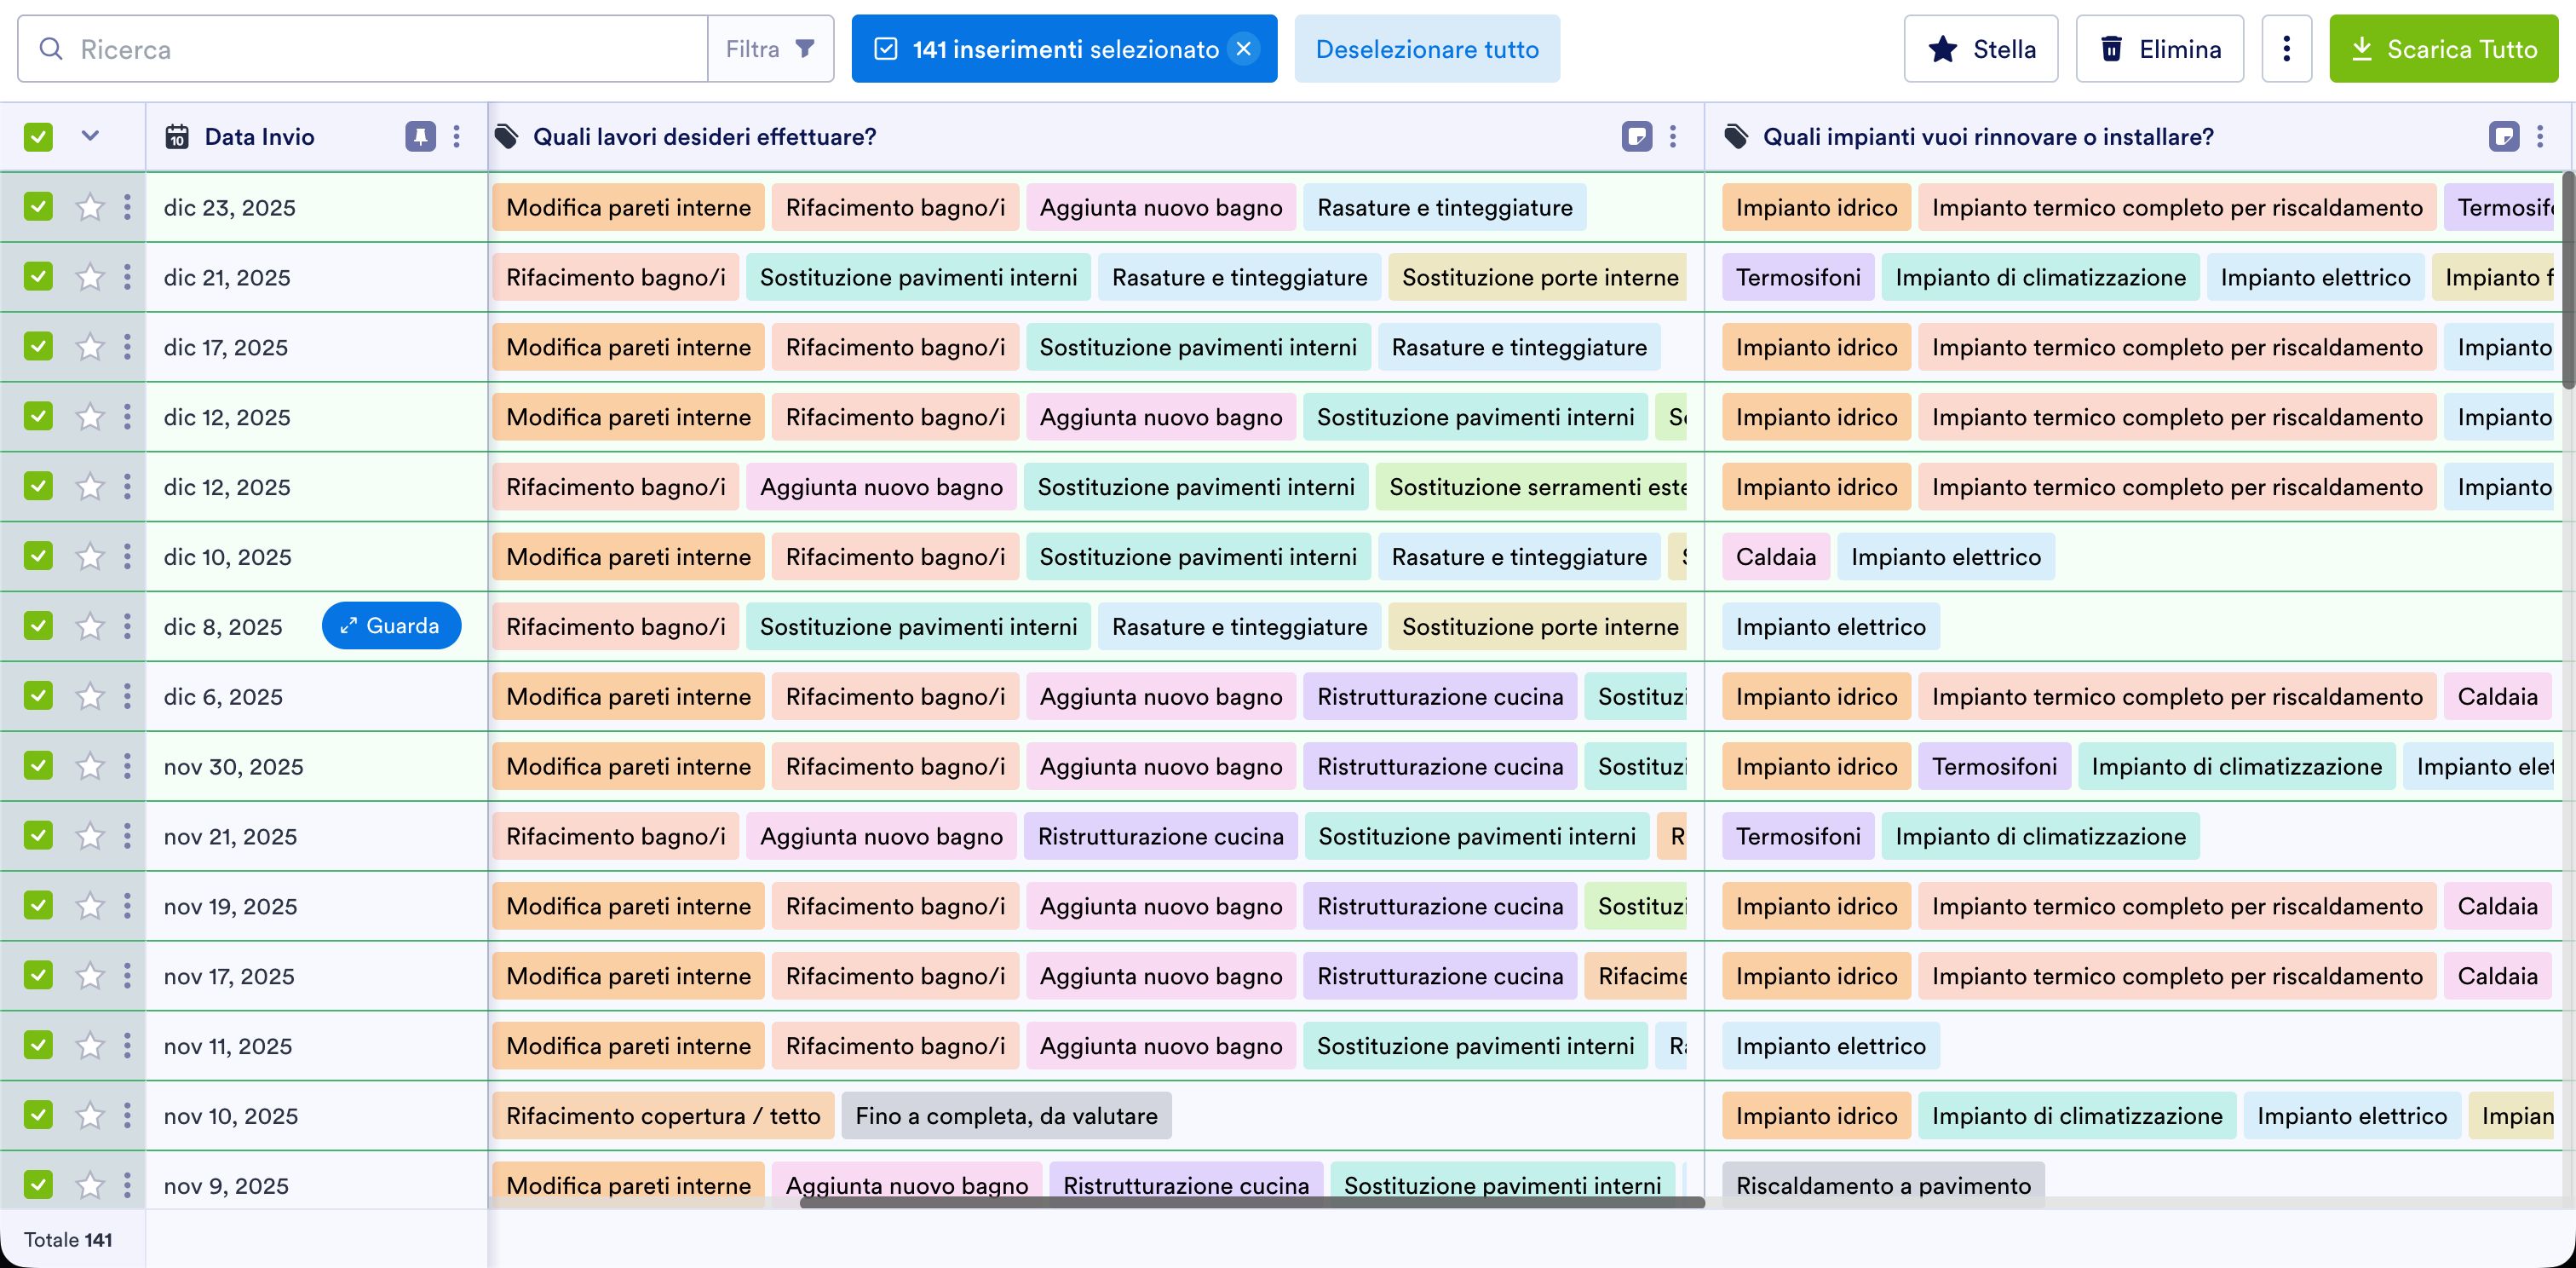This screenshot has width=2576, height=1268.
Task: Click the trash icon on the Elimina button
Action: pos(2111,48)
